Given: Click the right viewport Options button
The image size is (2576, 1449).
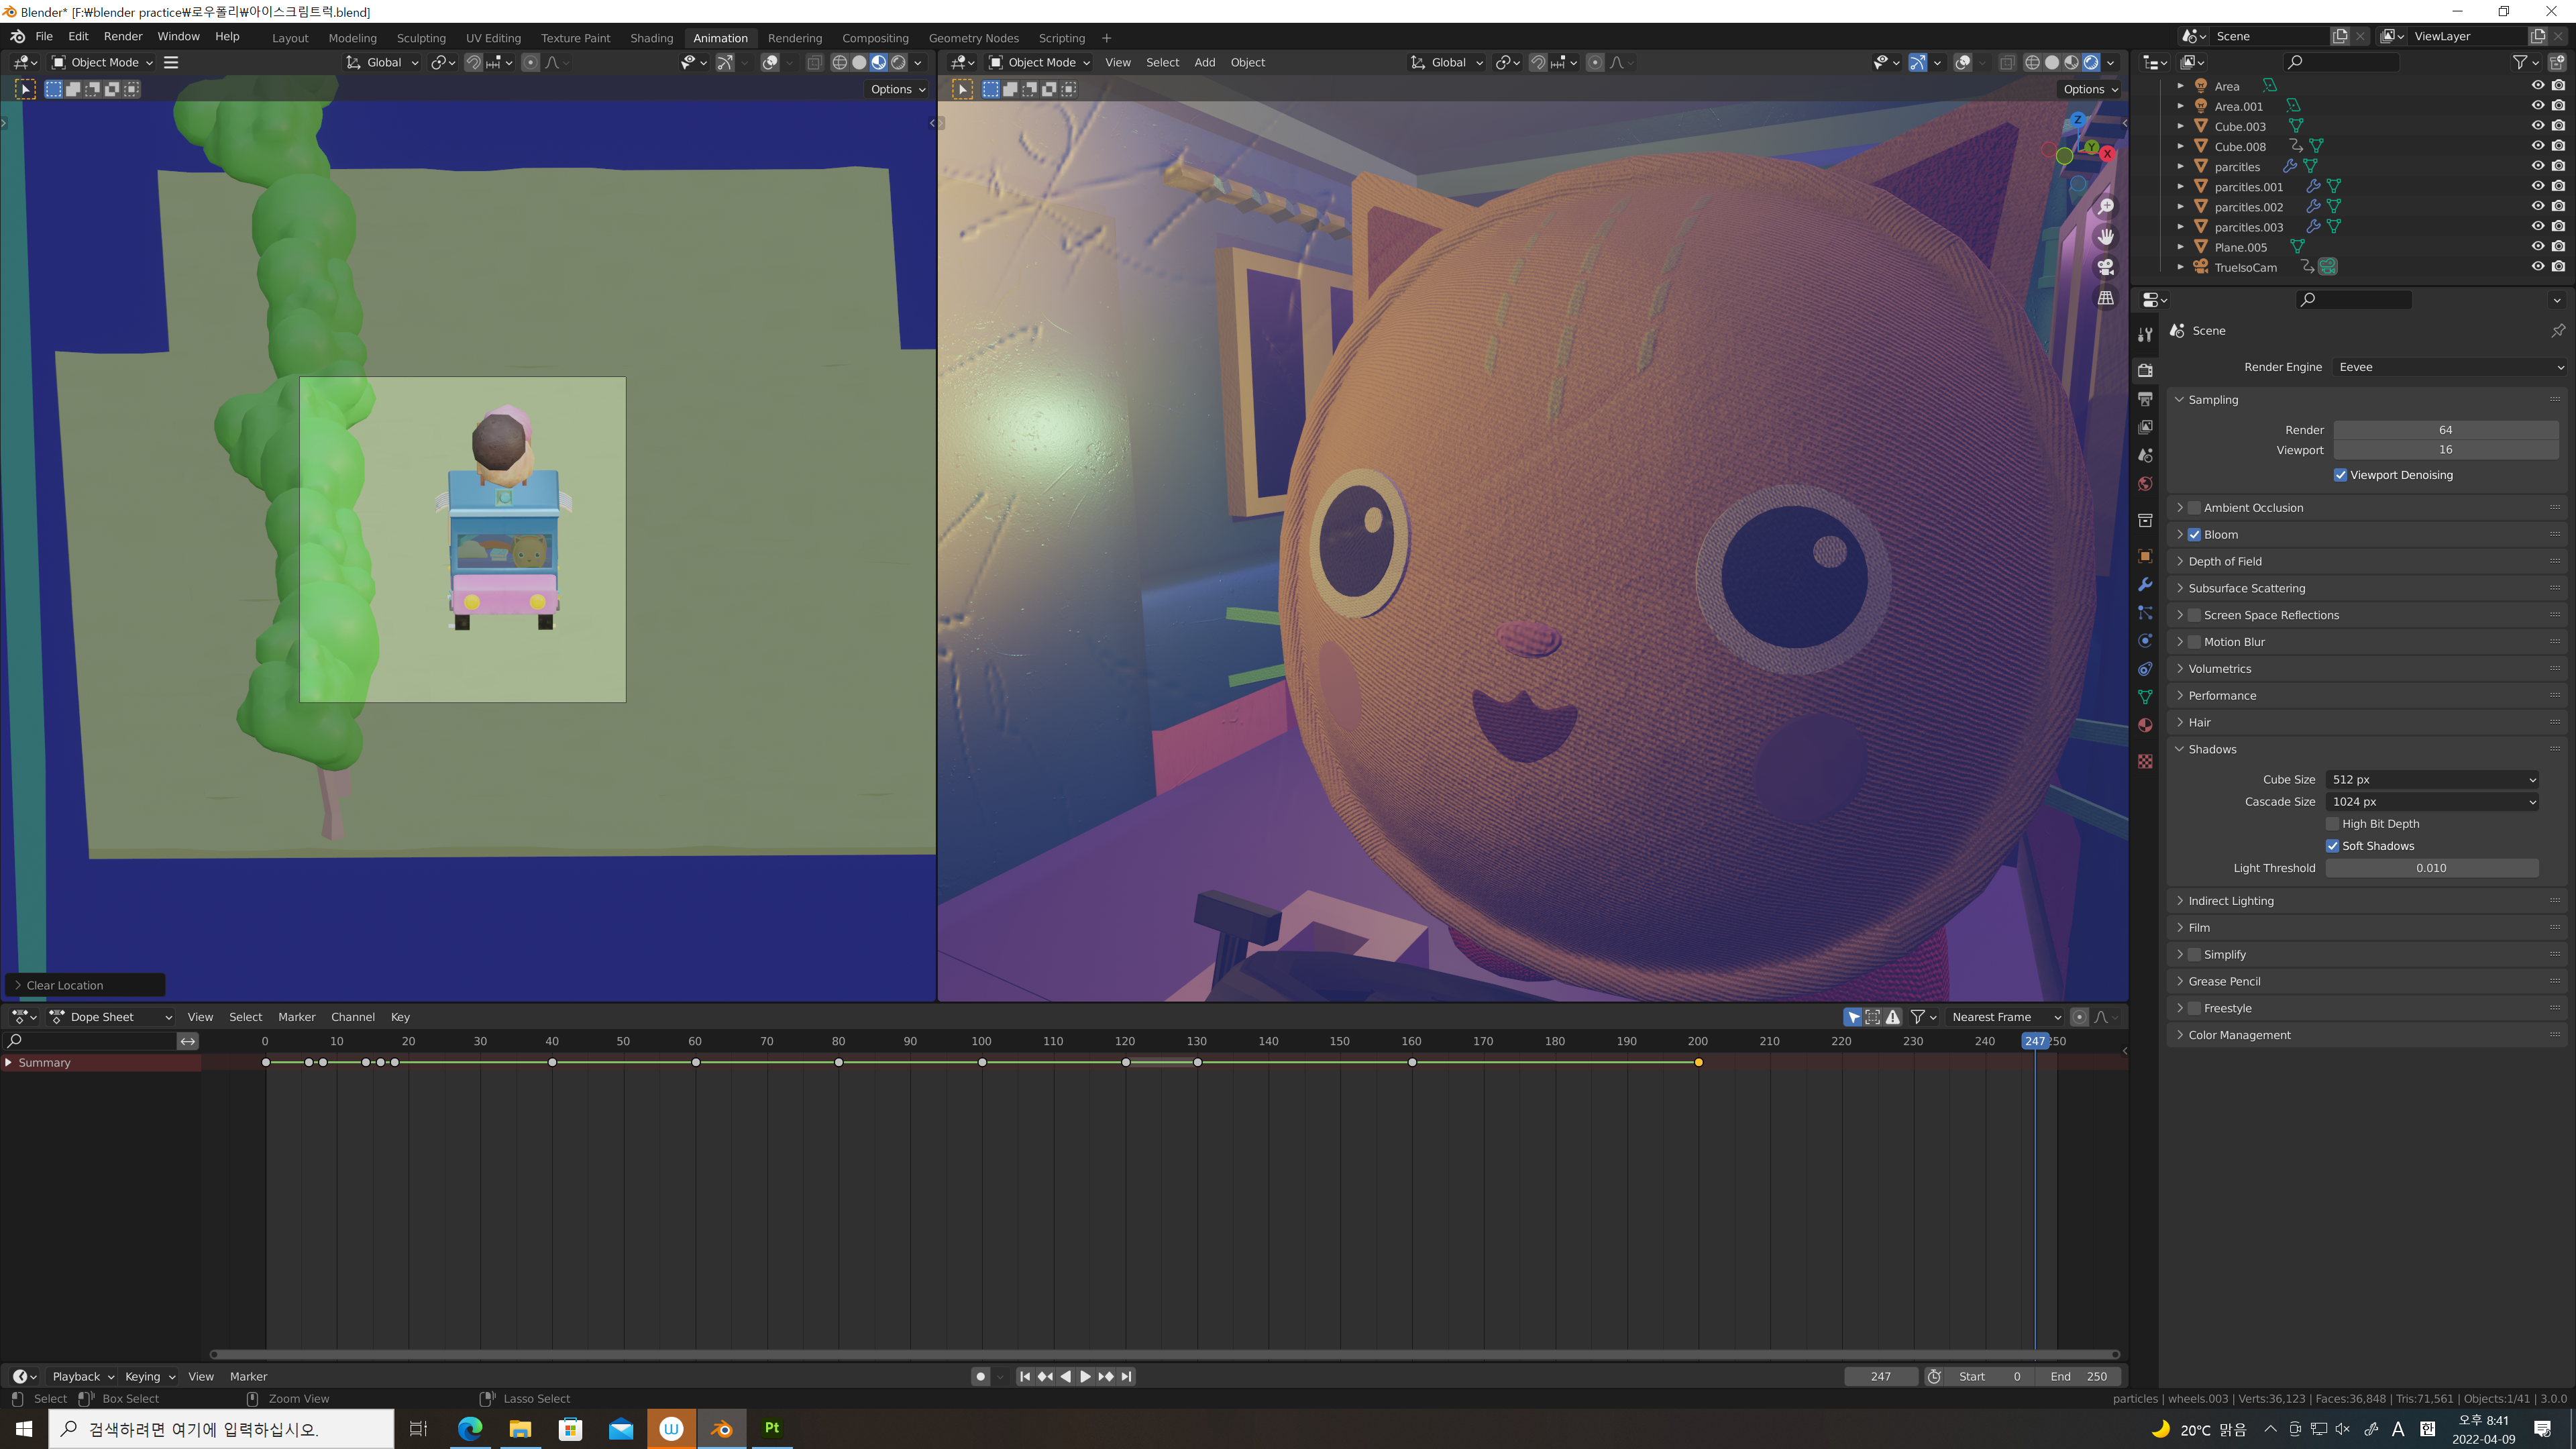Looking at the screenshot, I should point(2089,89).
